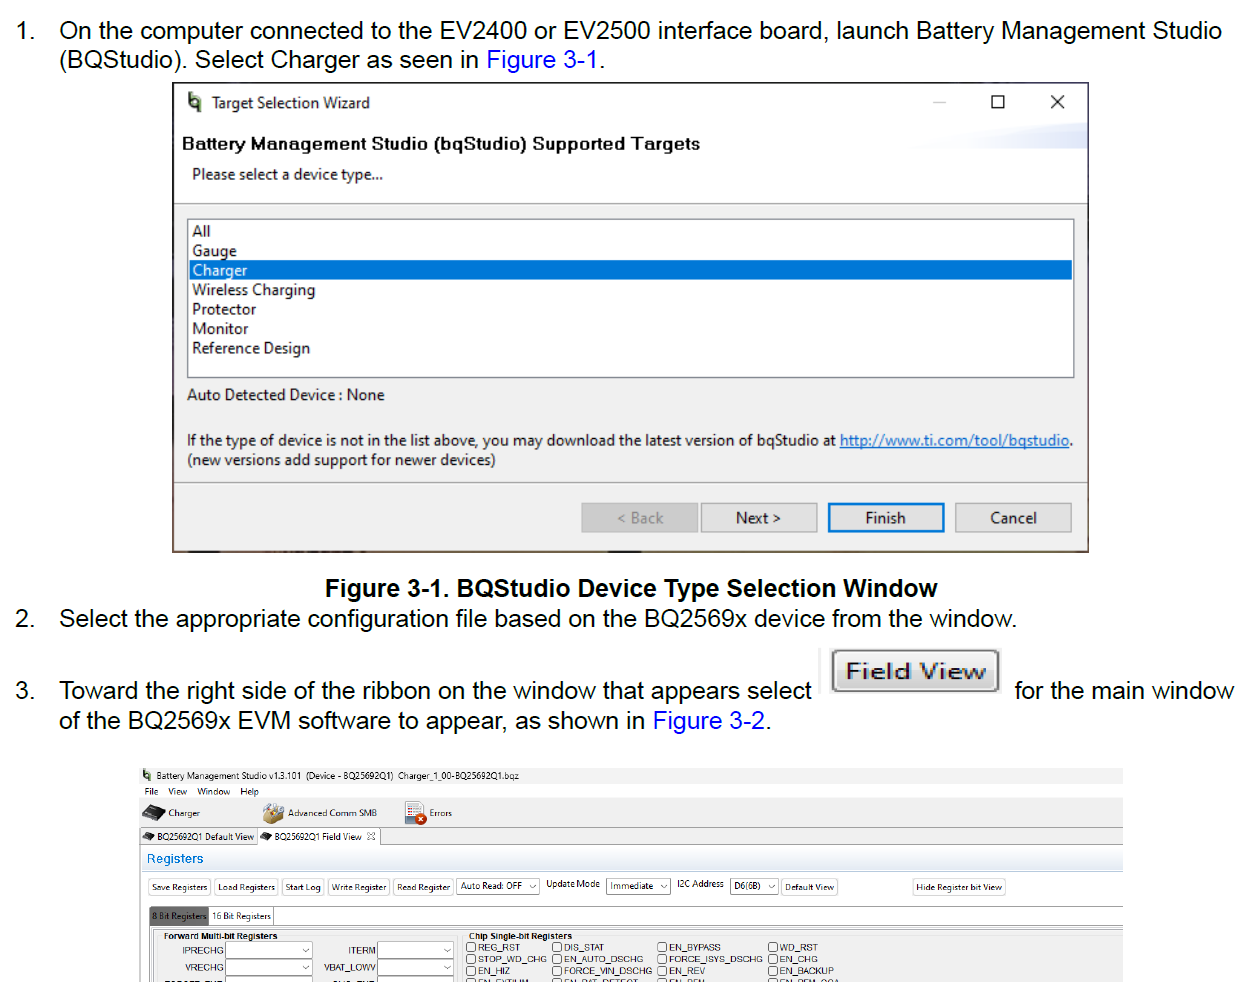Select Gauge in device type list
Image resolution: width=1258 pixels, height=982 pixels.
630,251
